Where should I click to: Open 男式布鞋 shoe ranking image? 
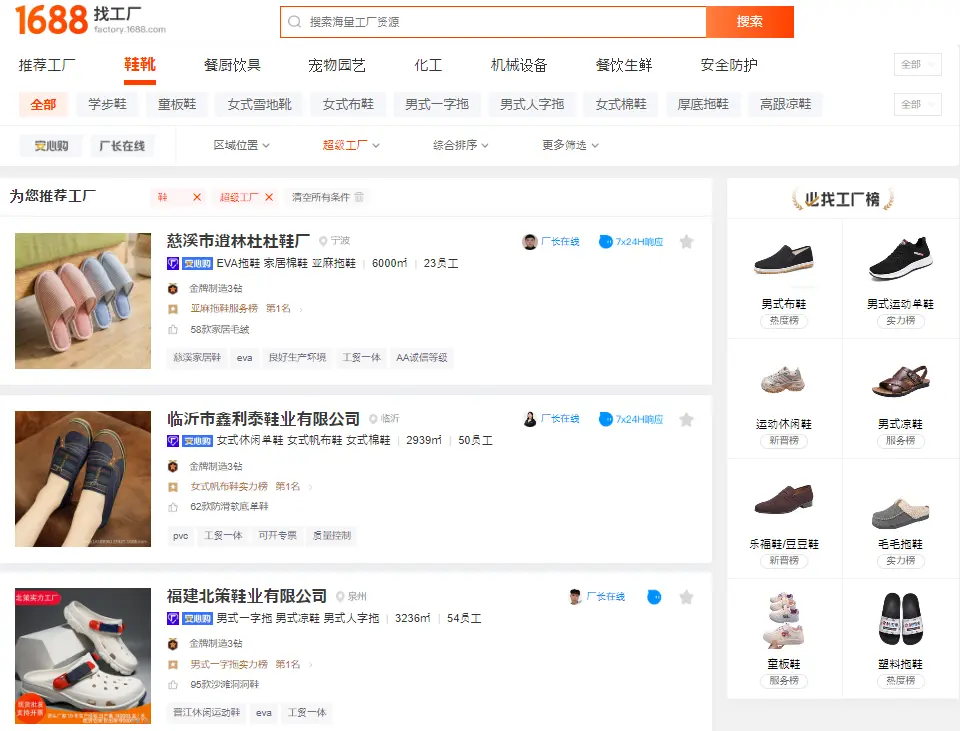point(784,259)
